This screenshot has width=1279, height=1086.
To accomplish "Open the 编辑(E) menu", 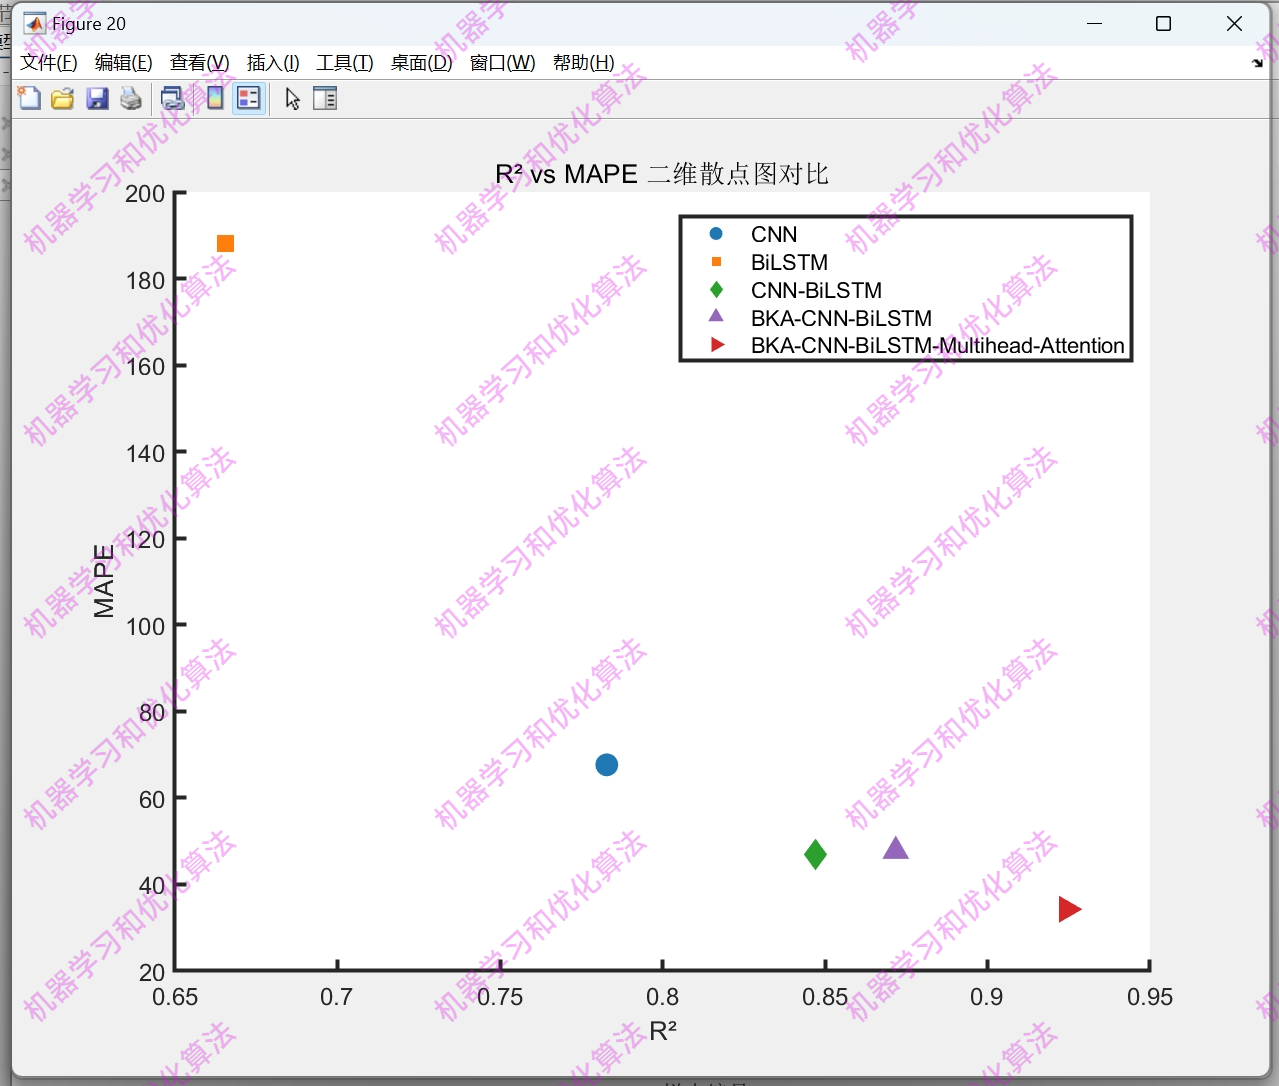I will [x=123, y=63].
